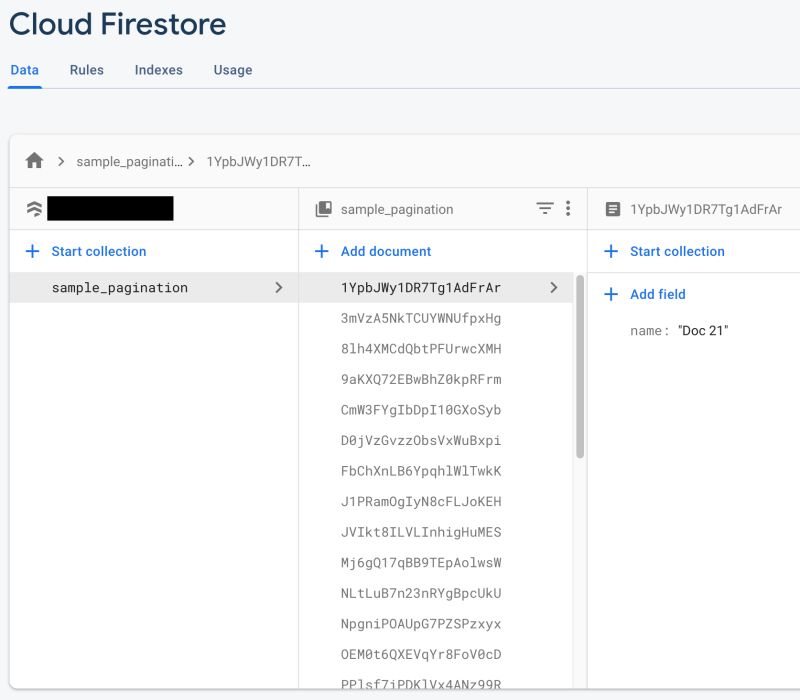Open the filter documents icon
This screenshot has height=700, width=800.
pyautogui.click(x=544, y=208)
